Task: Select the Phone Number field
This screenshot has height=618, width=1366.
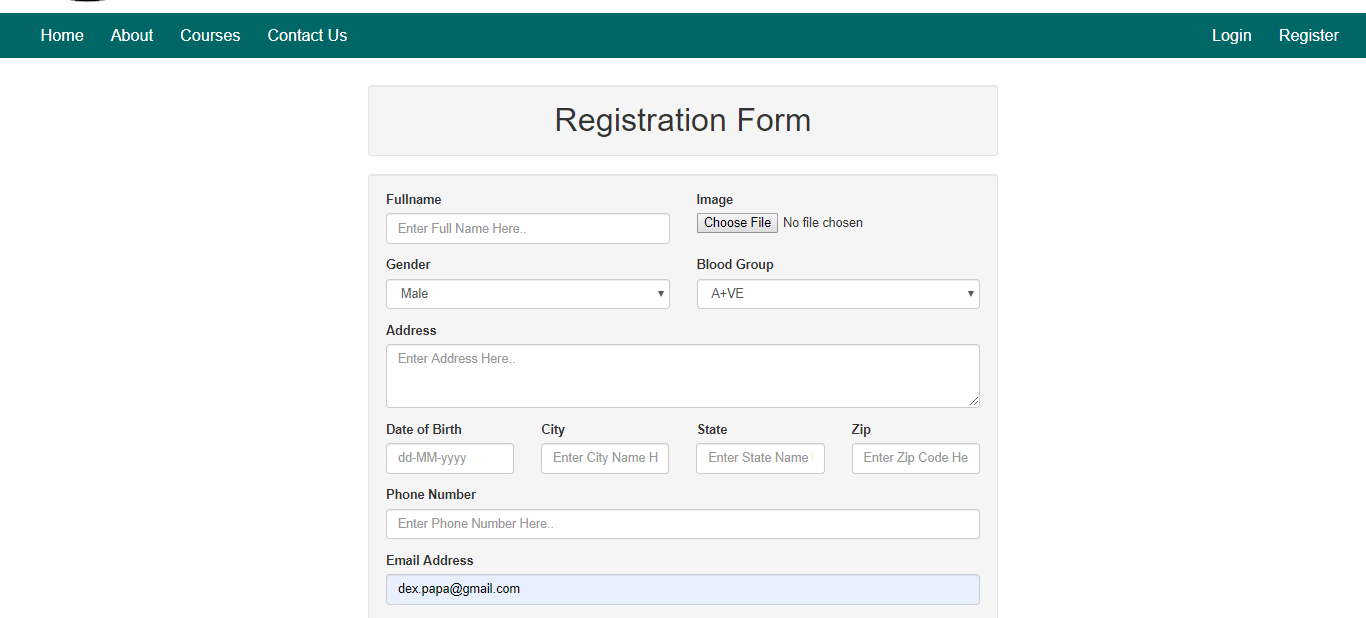Action: (682, 524)
